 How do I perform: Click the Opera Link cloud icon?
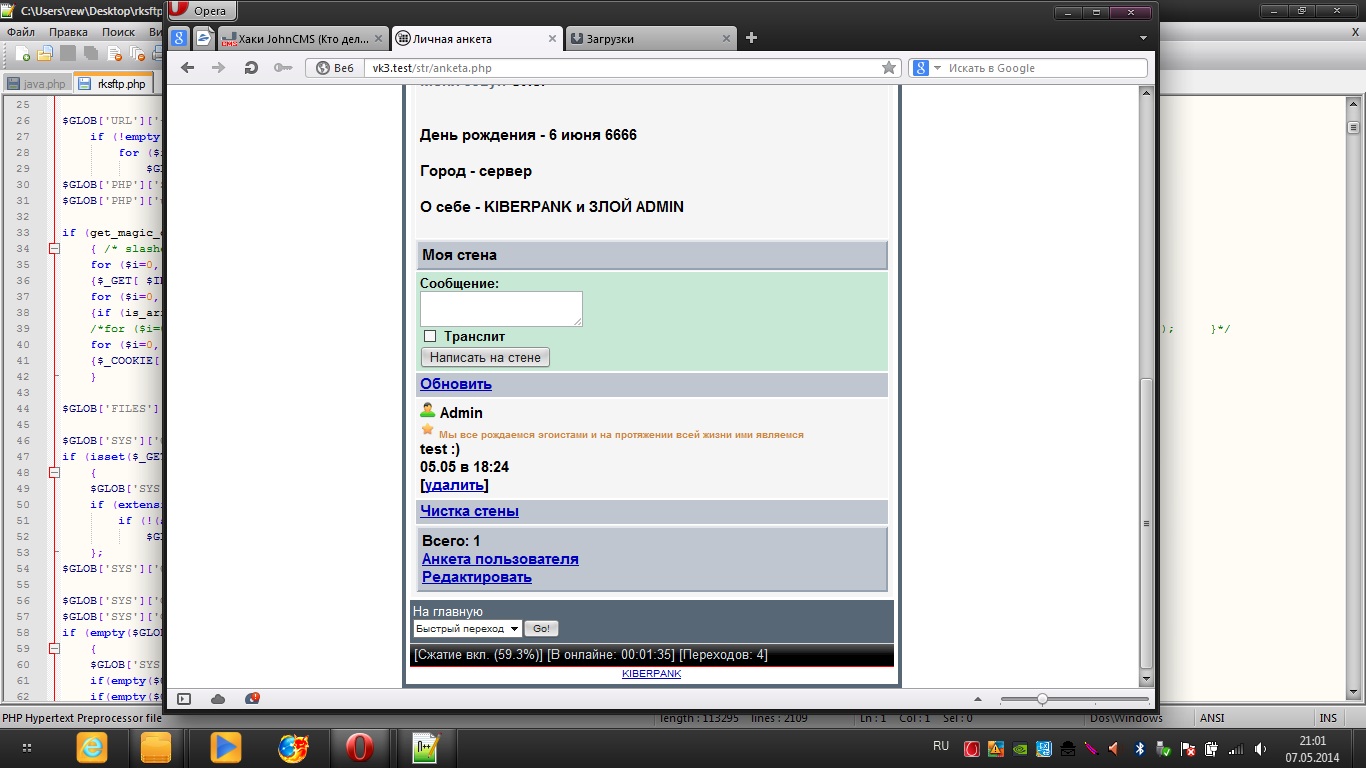(x=218, y=699)
